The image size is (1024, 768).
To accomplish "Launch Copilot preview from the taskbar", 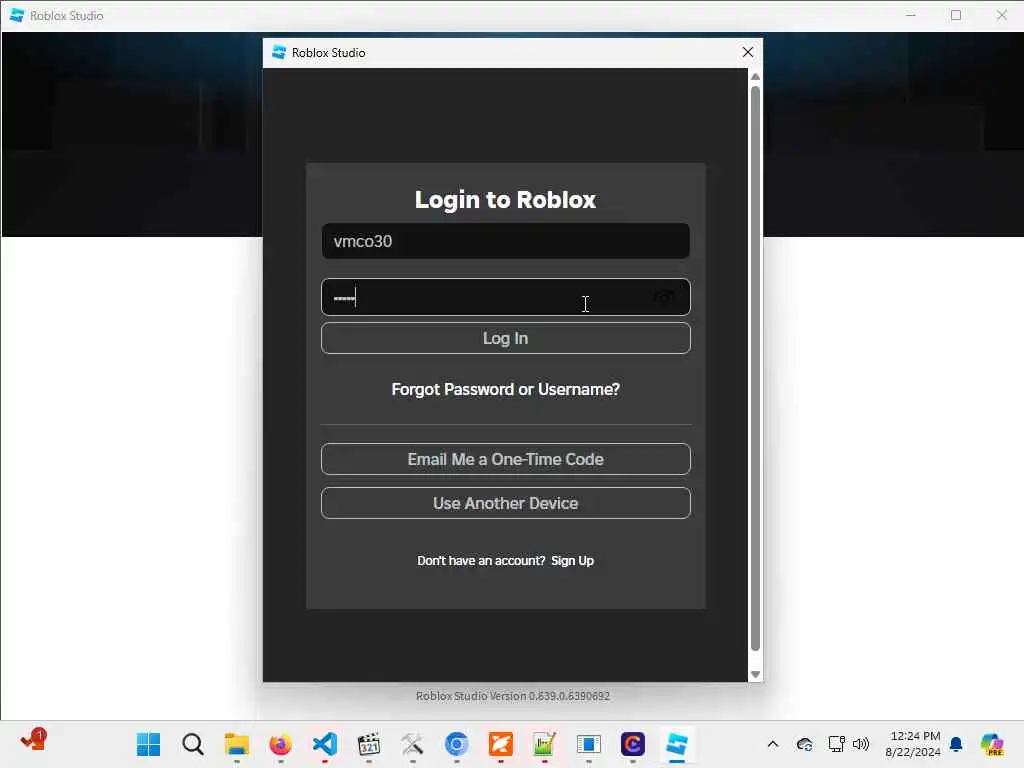I will [x=992, y=744].
